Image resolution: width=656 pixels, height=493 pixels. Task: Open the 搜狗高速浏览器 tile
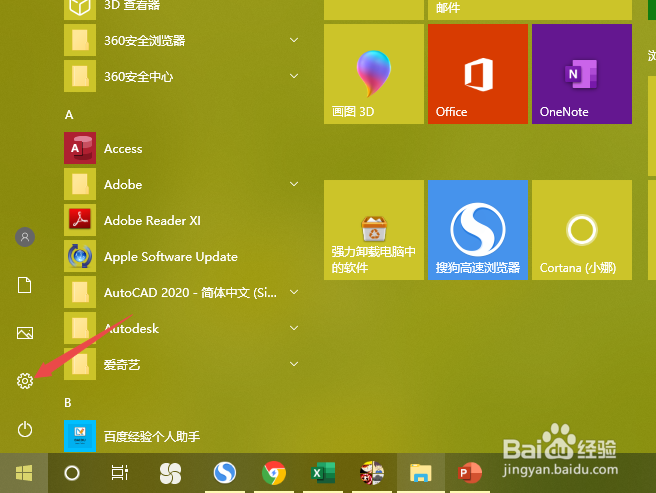478,230
